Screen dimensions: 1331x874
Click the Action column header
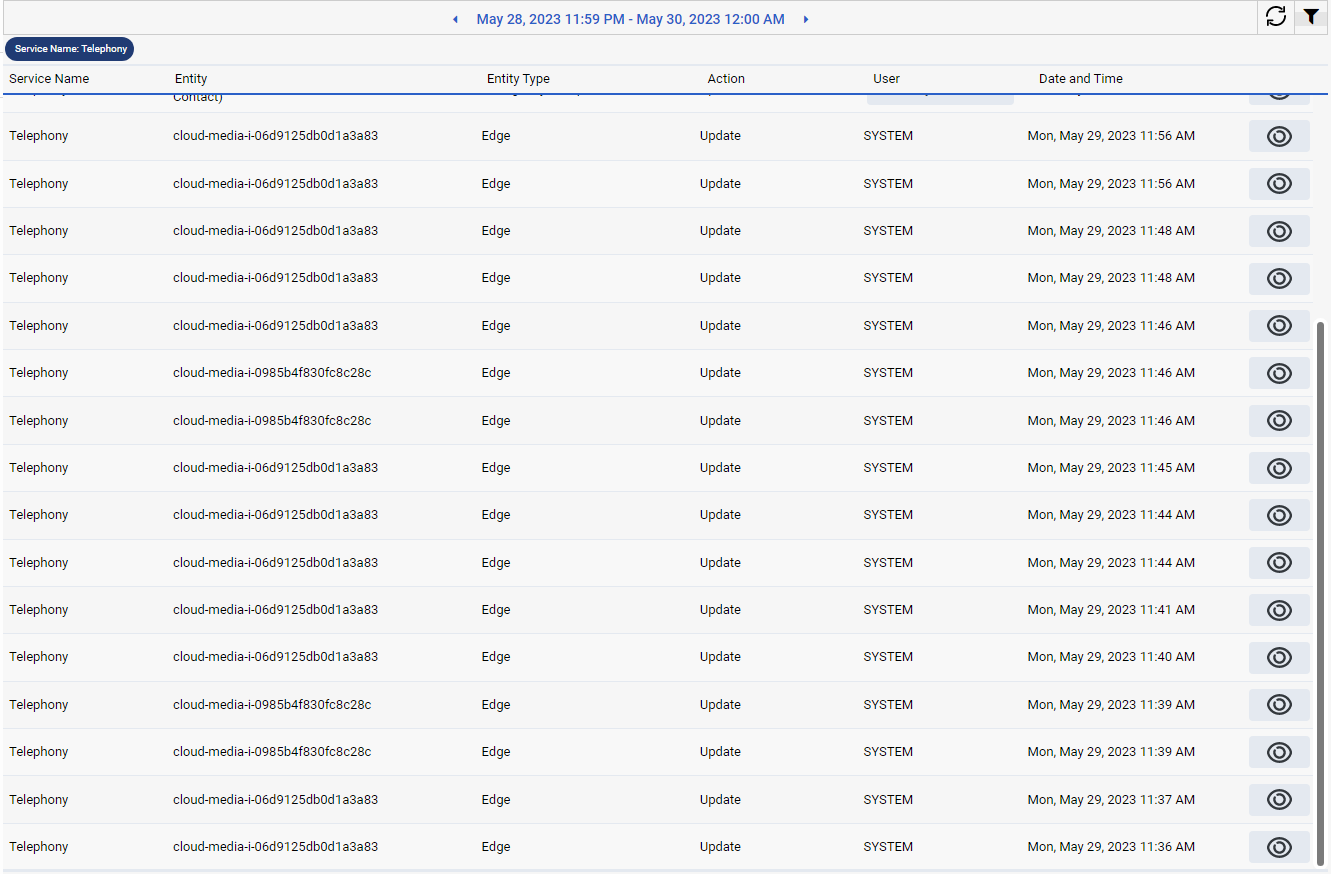click(726, 79)
